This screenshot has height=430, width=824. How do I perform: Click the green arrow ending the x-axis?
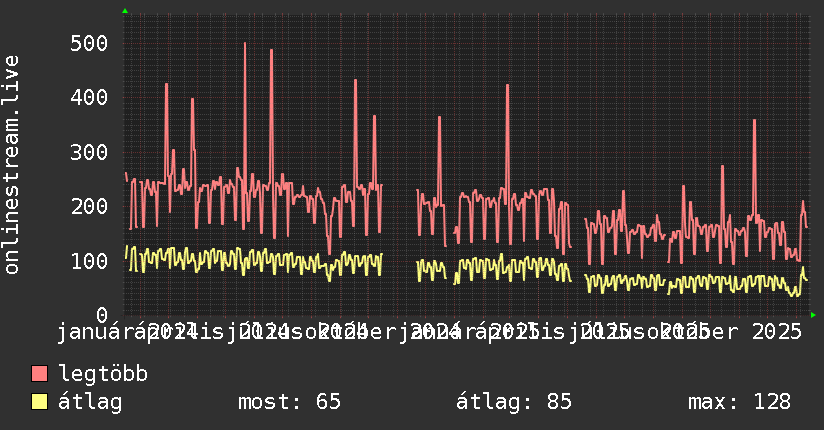tap(813, 315)
